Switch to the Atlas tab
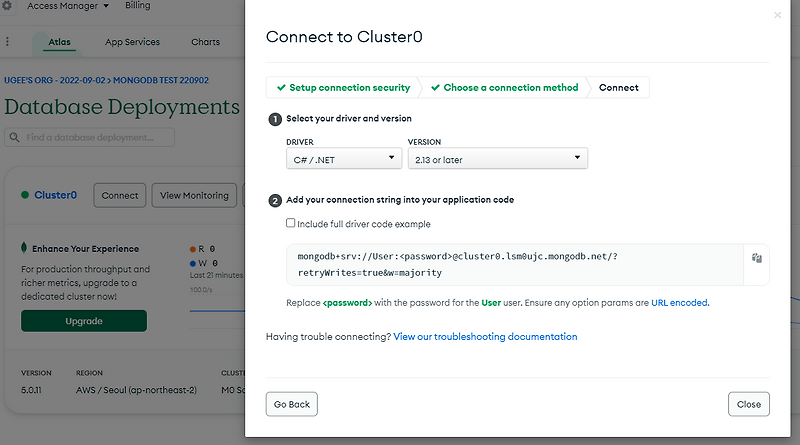 click(58, 42)
